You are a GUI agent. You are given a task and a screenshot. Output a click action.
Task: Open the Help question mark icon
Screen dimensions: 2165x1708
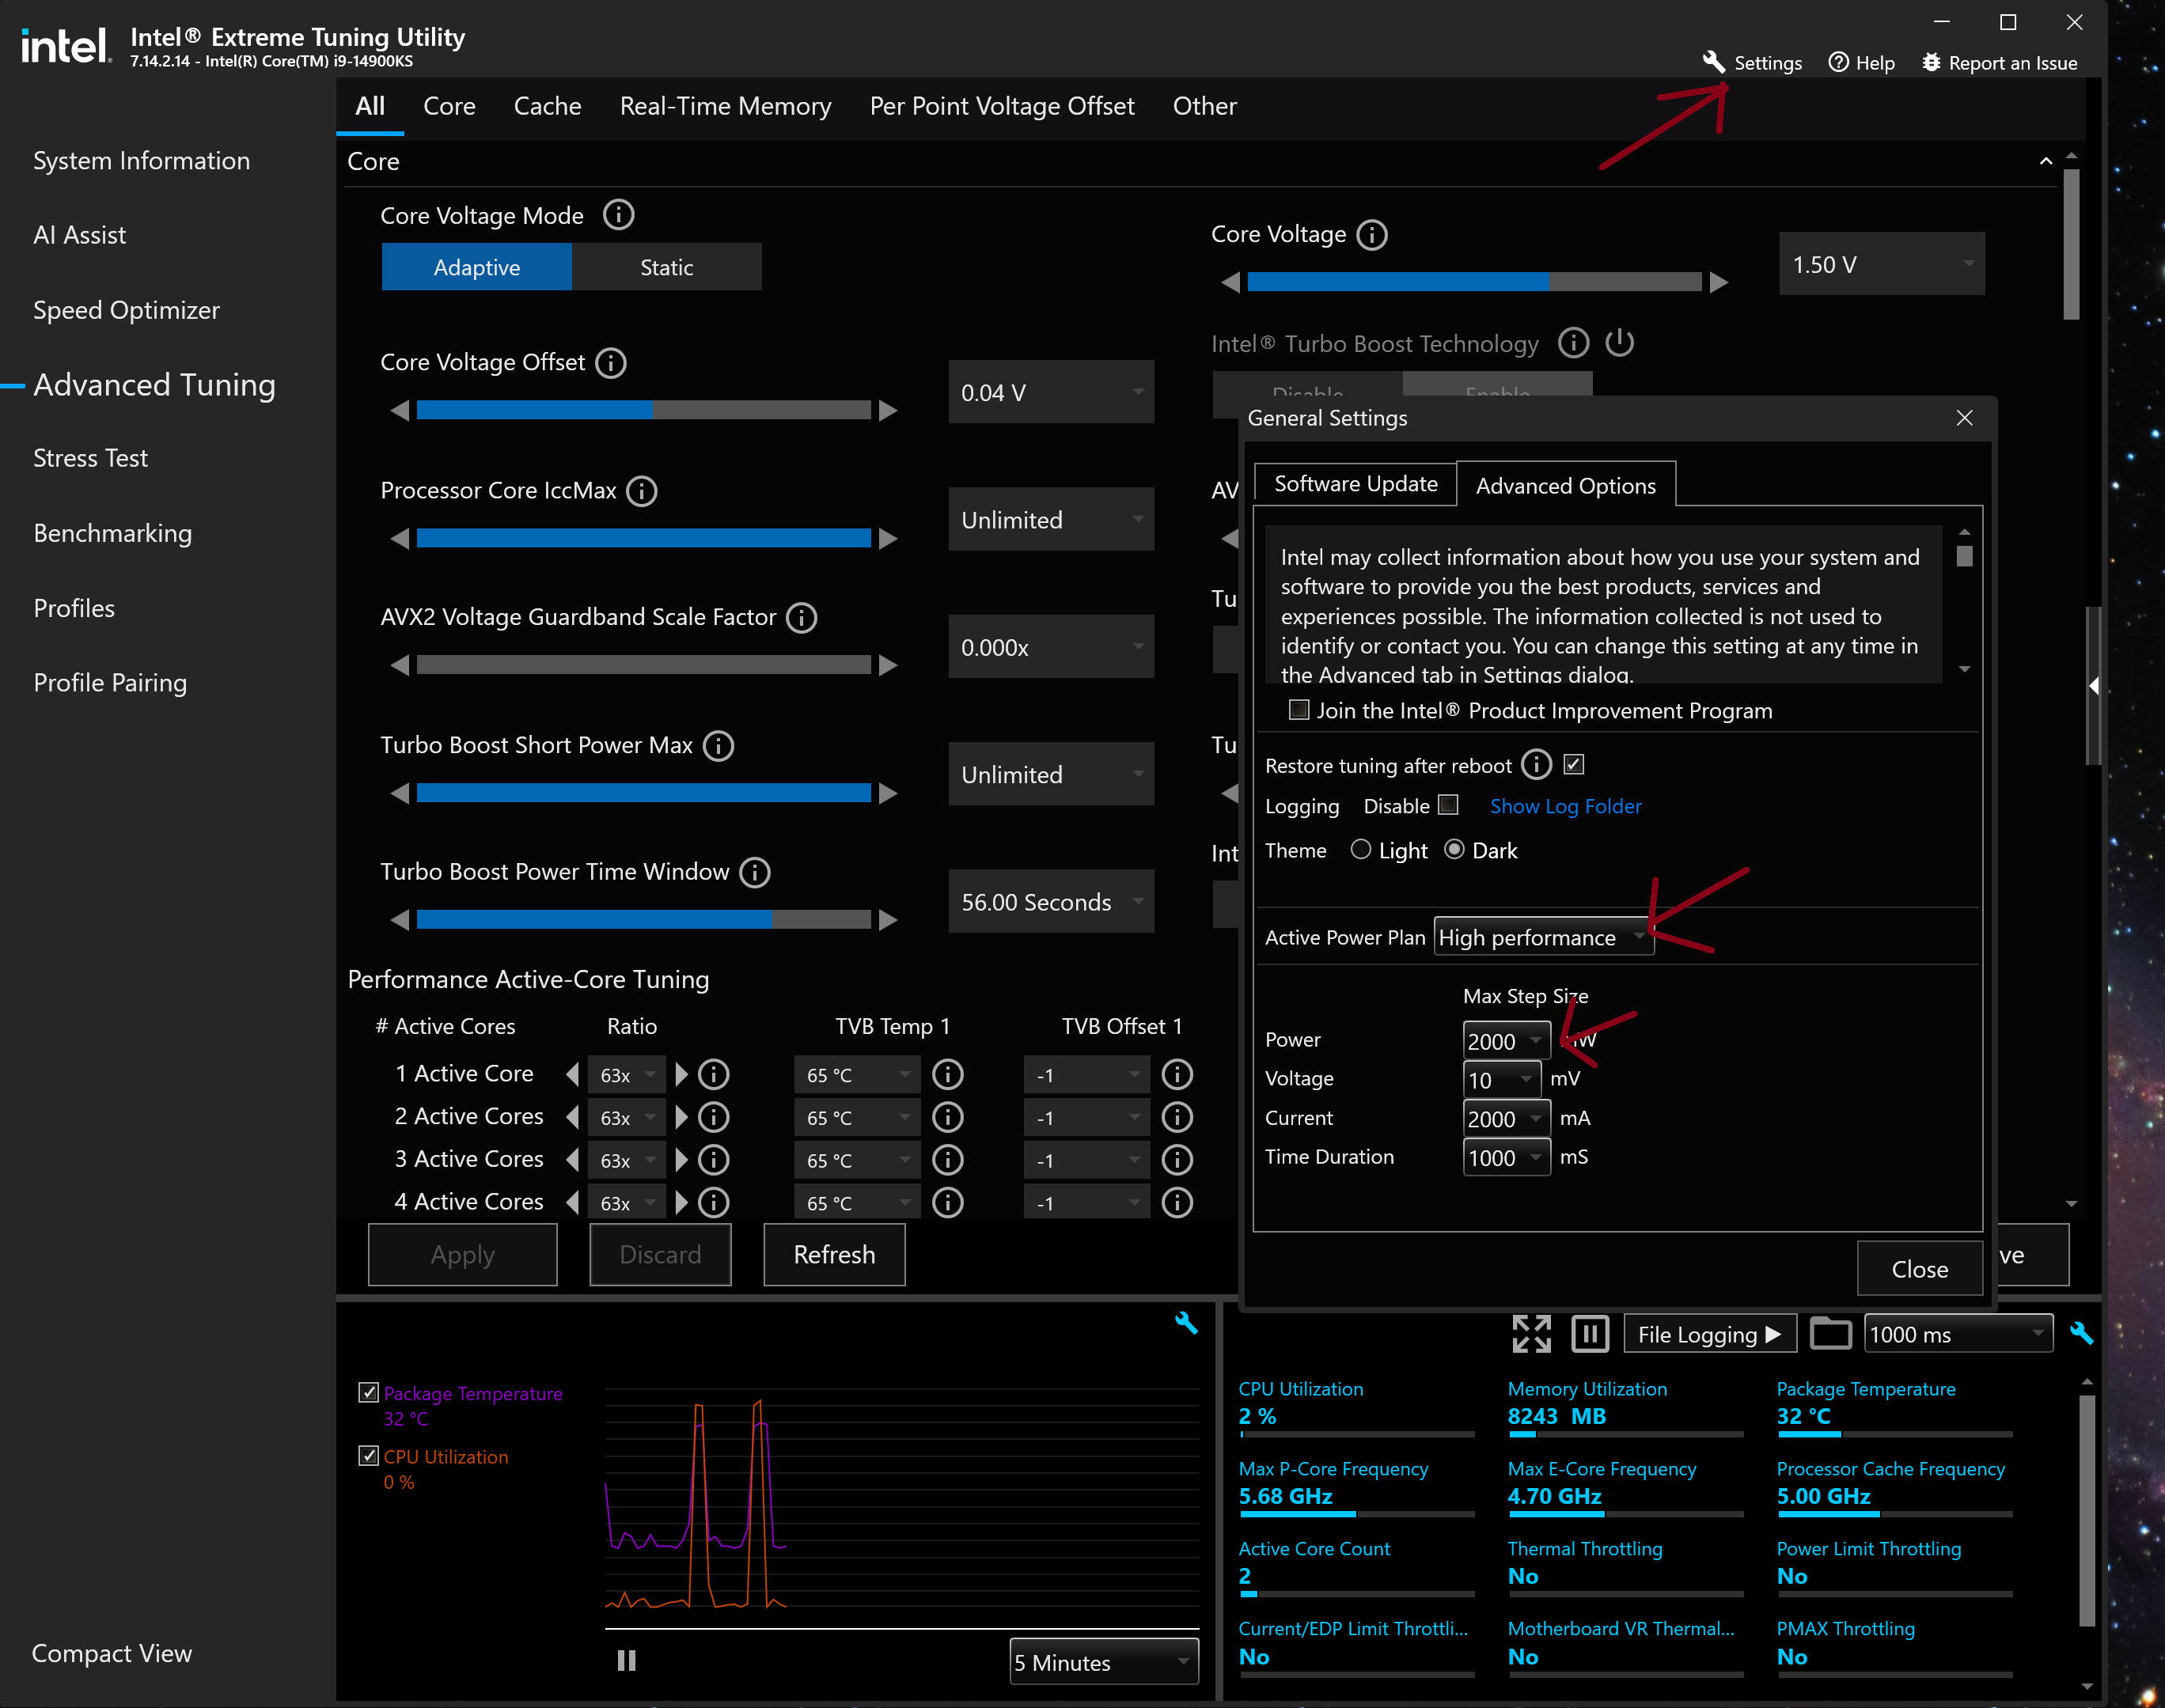[1838, 62]
